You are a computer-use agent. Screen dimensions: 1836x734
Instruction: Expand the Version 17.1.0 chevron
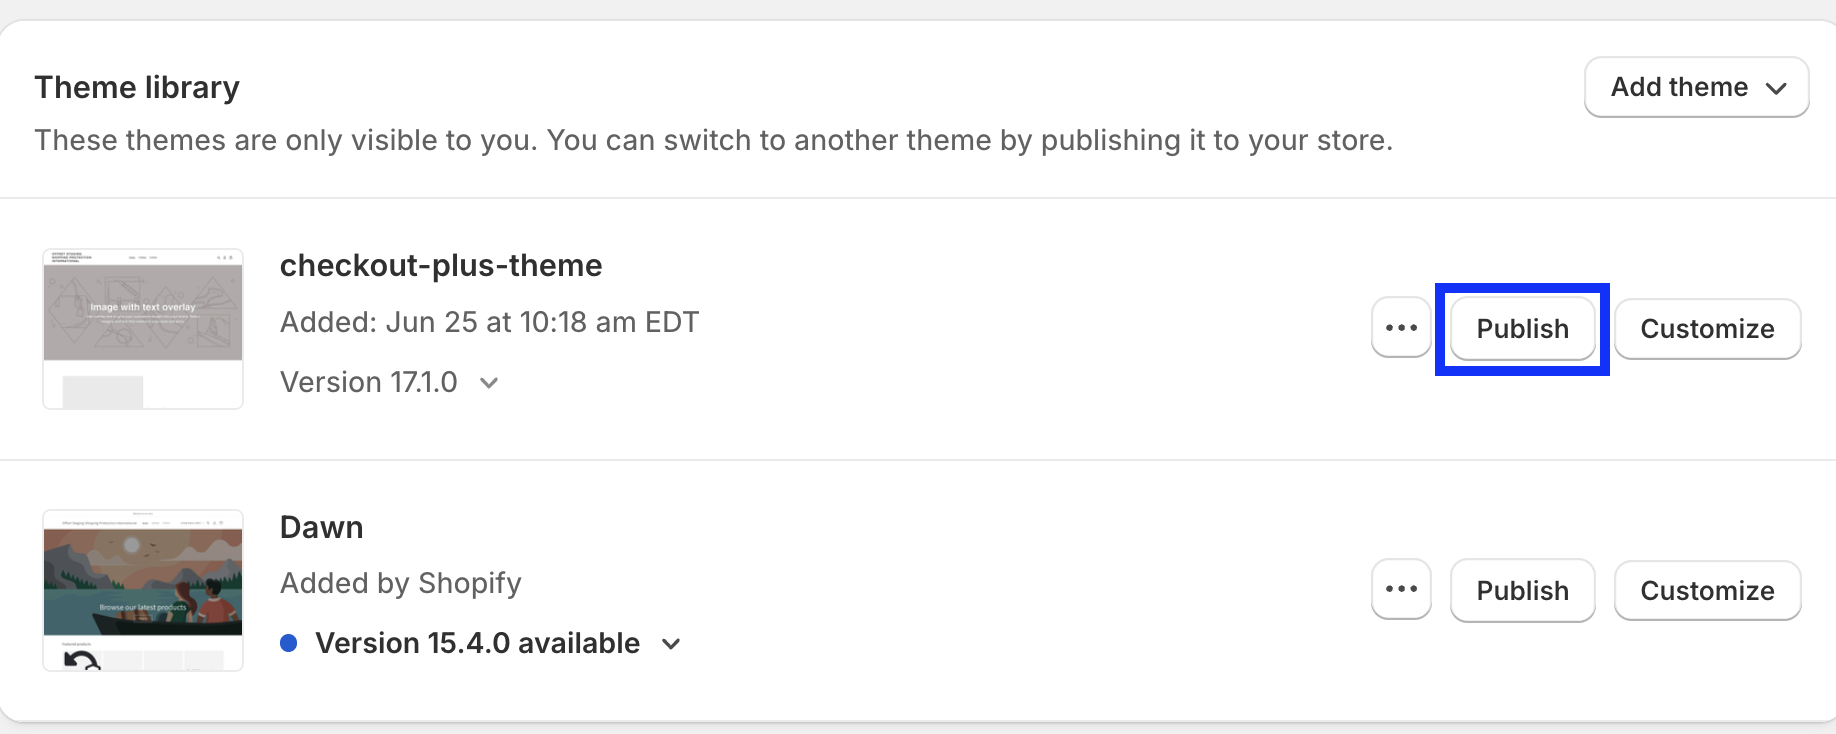click(489, 383)
